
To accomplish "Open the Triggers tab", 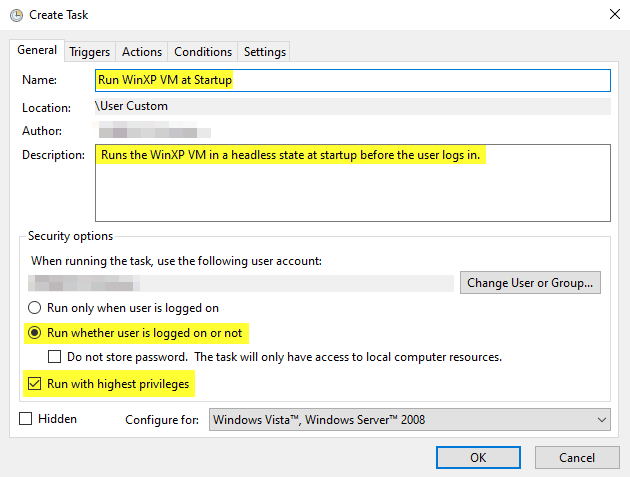I will coord(90,52).
